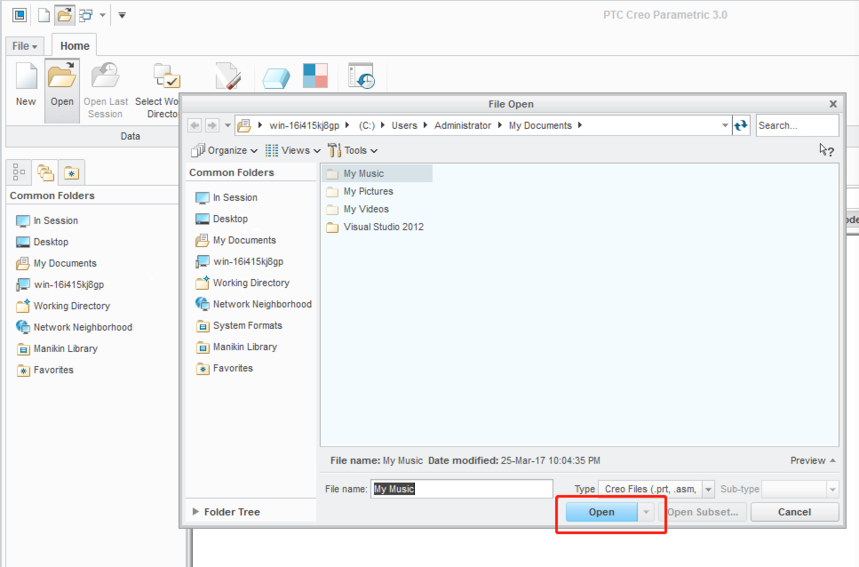Select Network Neighborhood in dialog folders
Image resolution: width=859 pixels, height=567 pixels.
coord(254,305)
